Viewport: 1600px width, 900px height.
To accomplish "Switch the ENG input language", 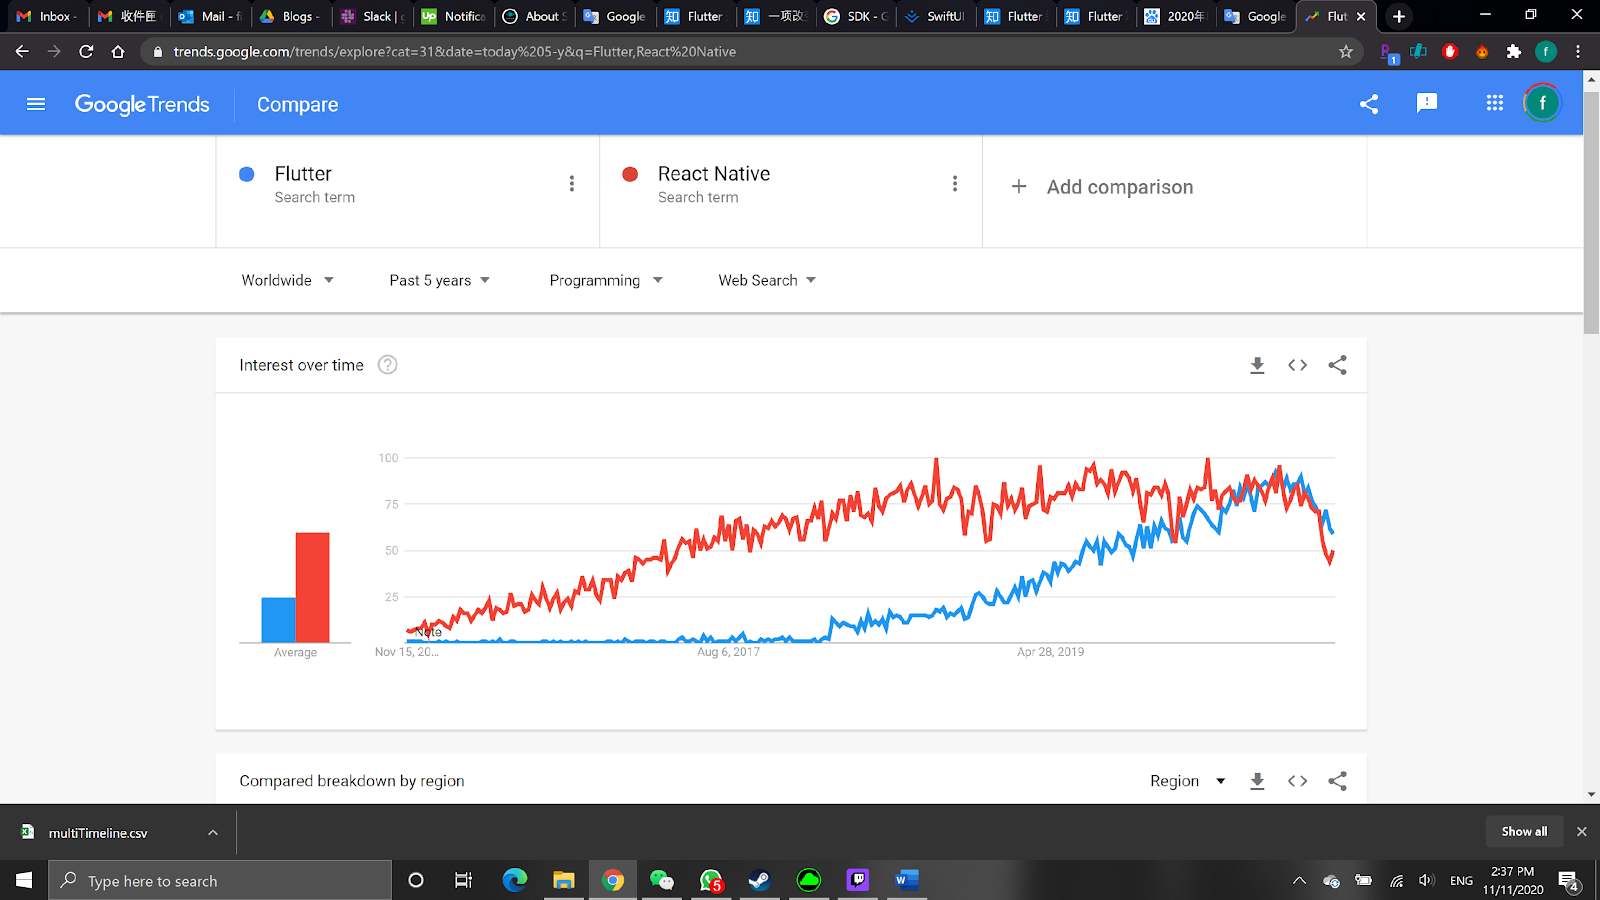I will [x=1461, y=881].
